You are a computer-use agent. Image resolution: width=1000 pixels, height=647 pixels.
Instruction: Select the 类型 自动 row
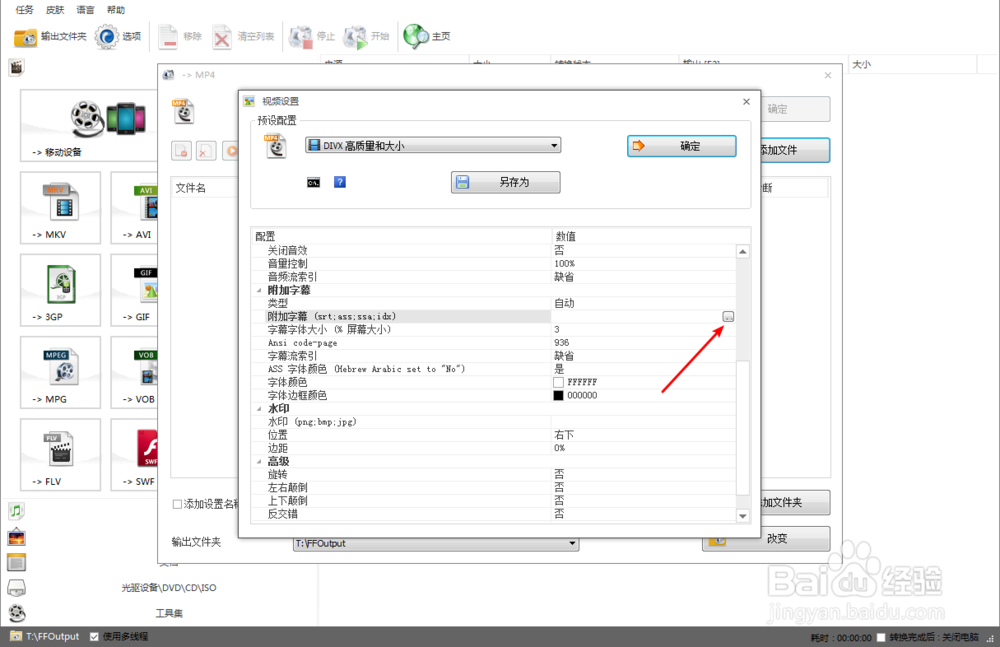[x=494, y=303]
